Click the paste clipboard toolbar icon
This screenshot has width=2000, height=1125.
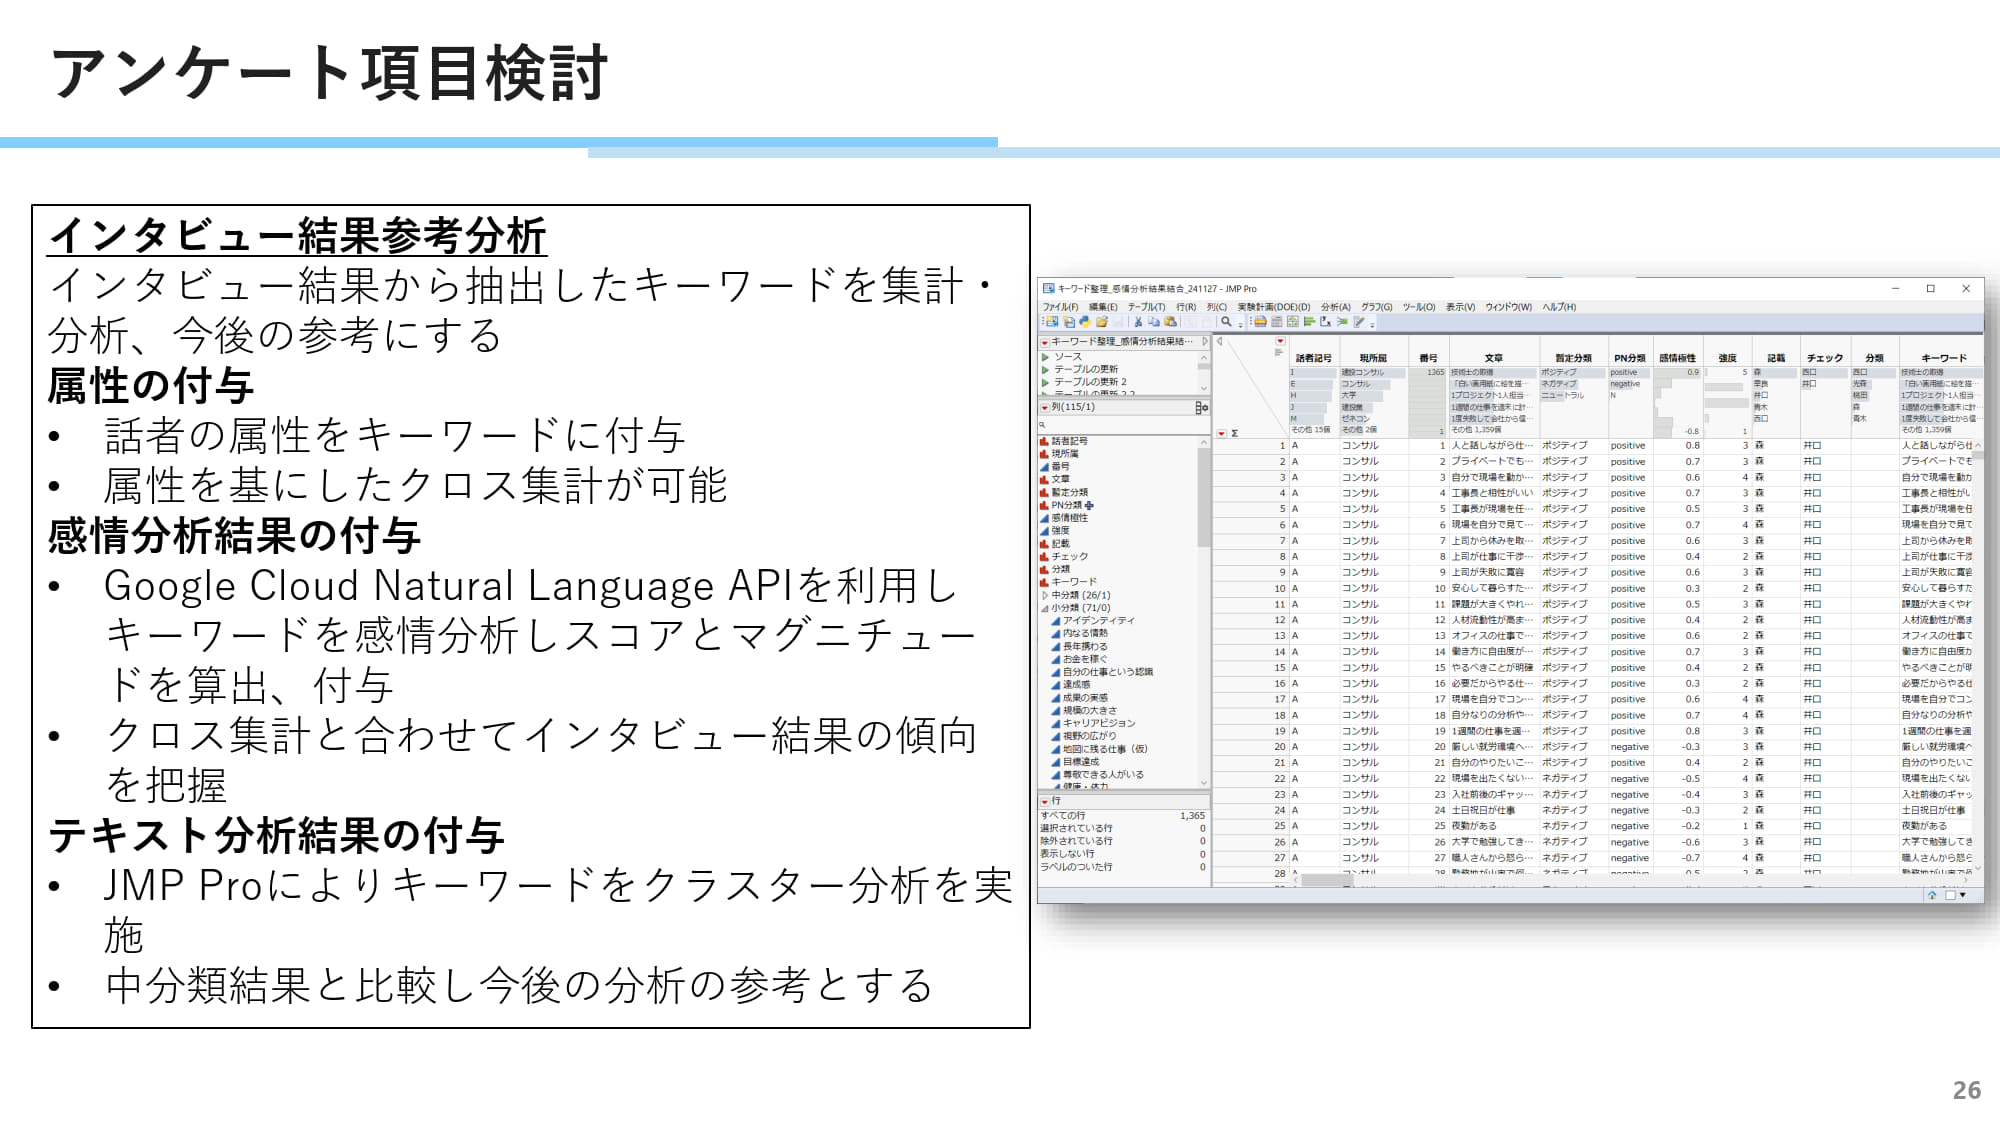click(1170, 322)
